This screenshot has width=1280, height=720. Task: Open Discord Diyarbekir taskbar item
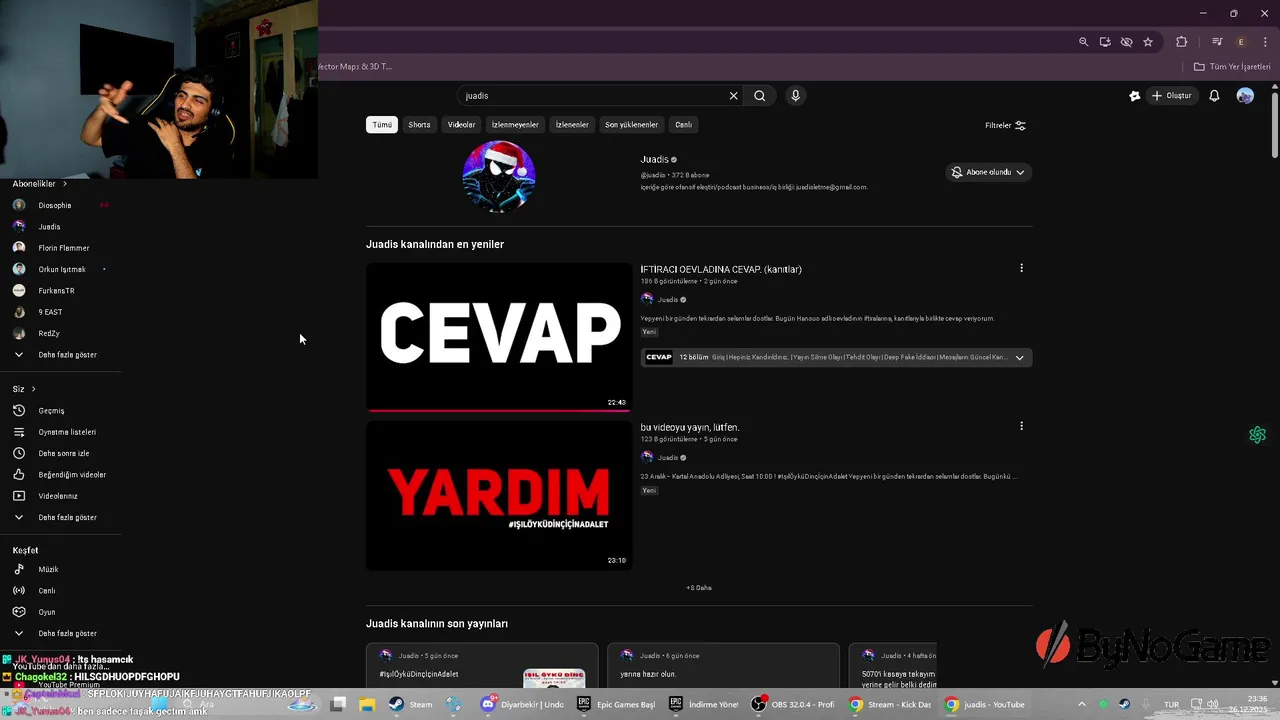[x=522, y=704]
